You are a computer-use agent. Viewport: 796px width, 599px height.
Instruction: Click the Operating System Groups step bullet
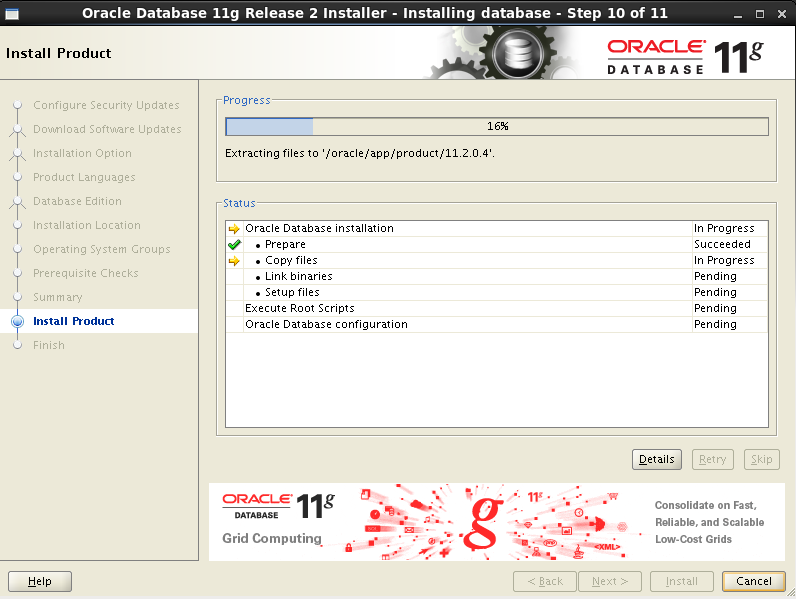[17, 249]
